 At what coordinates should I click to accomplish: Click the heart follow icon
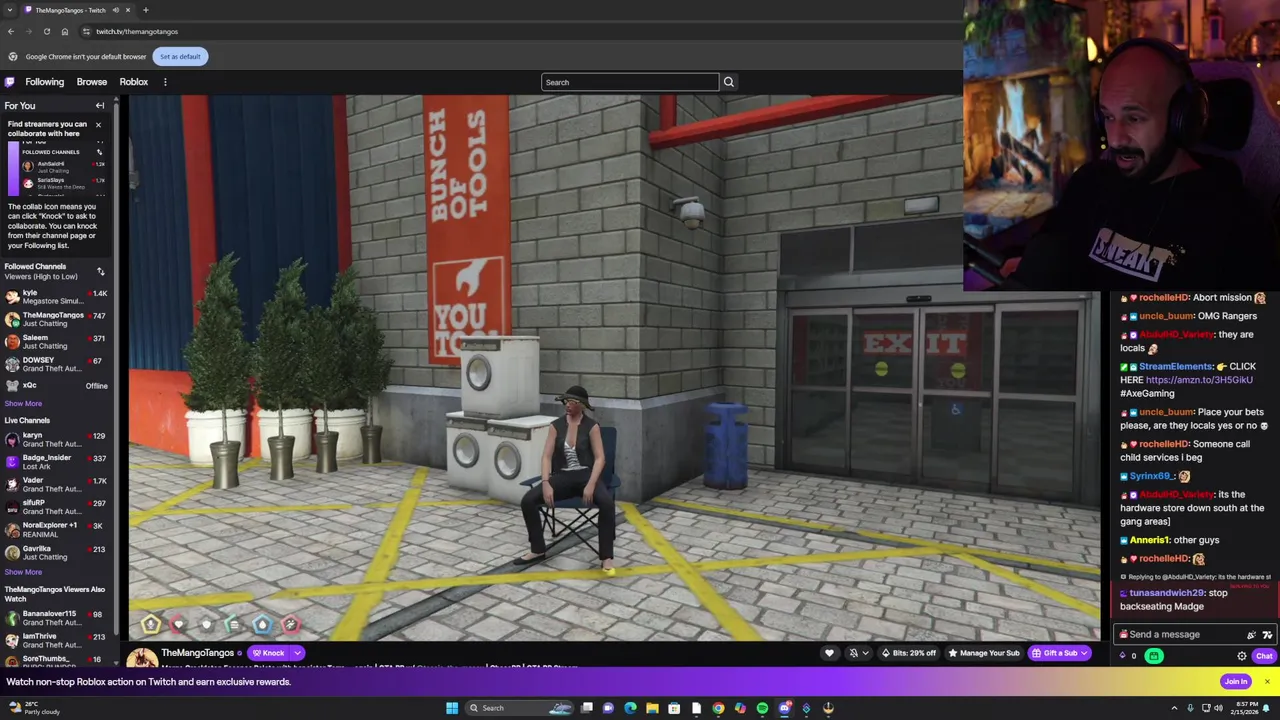pos(829,653)
